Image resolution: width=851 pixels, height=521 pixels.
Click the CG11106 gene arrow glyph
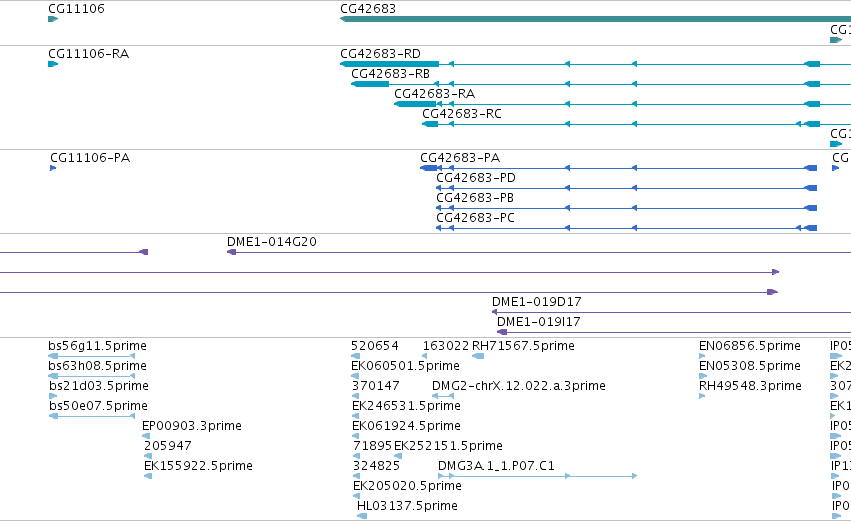click(x=53, y=20)
